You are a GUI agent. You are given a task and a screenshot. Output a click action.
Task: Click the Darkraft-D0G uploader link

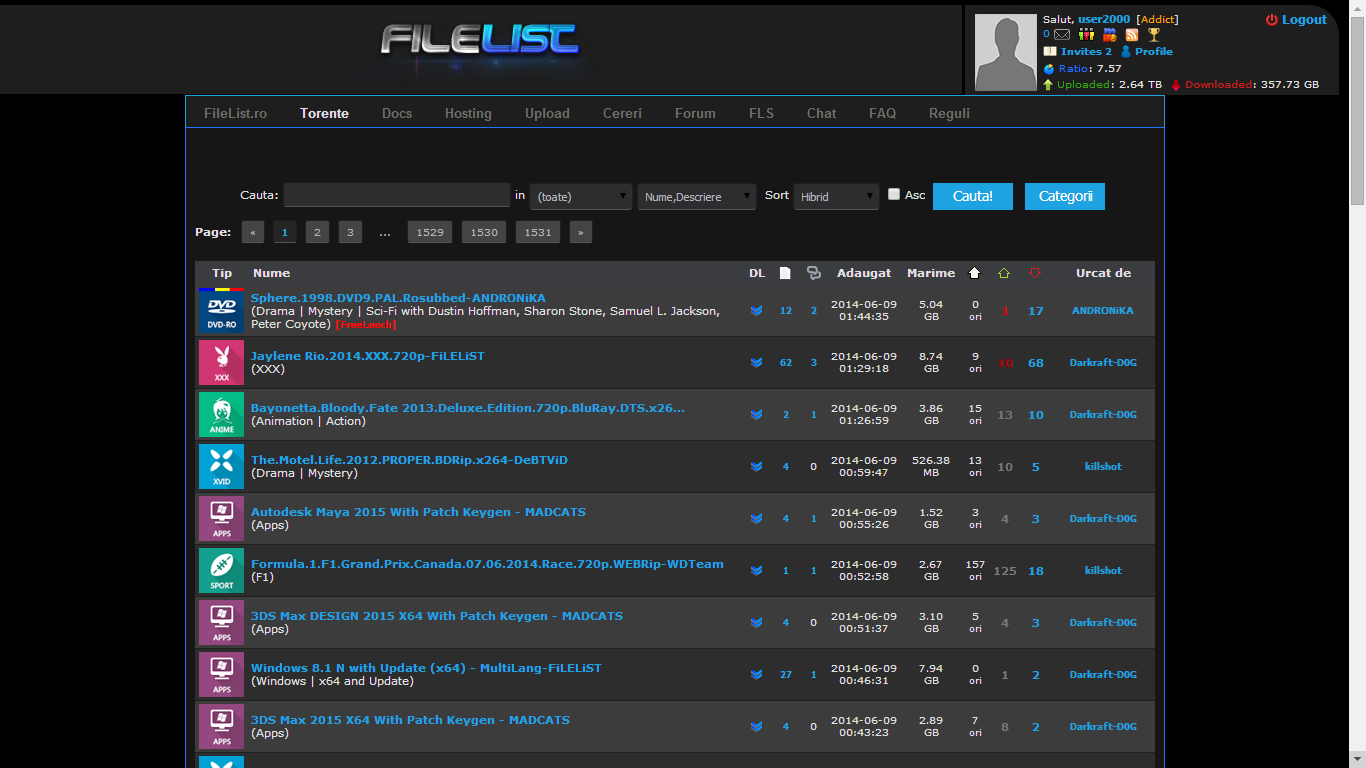pos(1103,362)
